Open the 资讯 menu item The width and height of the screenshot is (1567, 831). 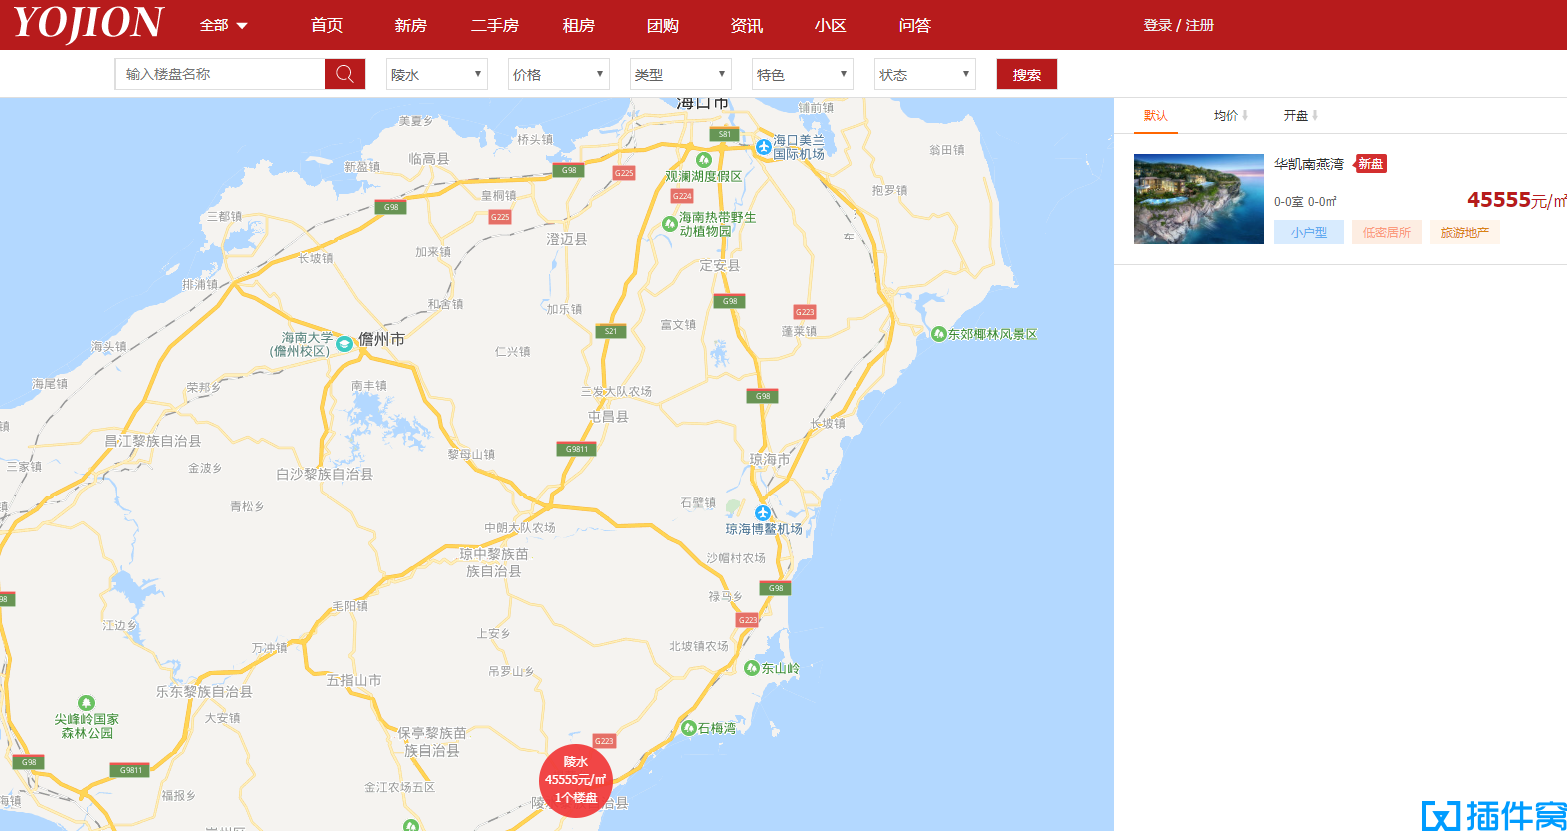(747, 25)
